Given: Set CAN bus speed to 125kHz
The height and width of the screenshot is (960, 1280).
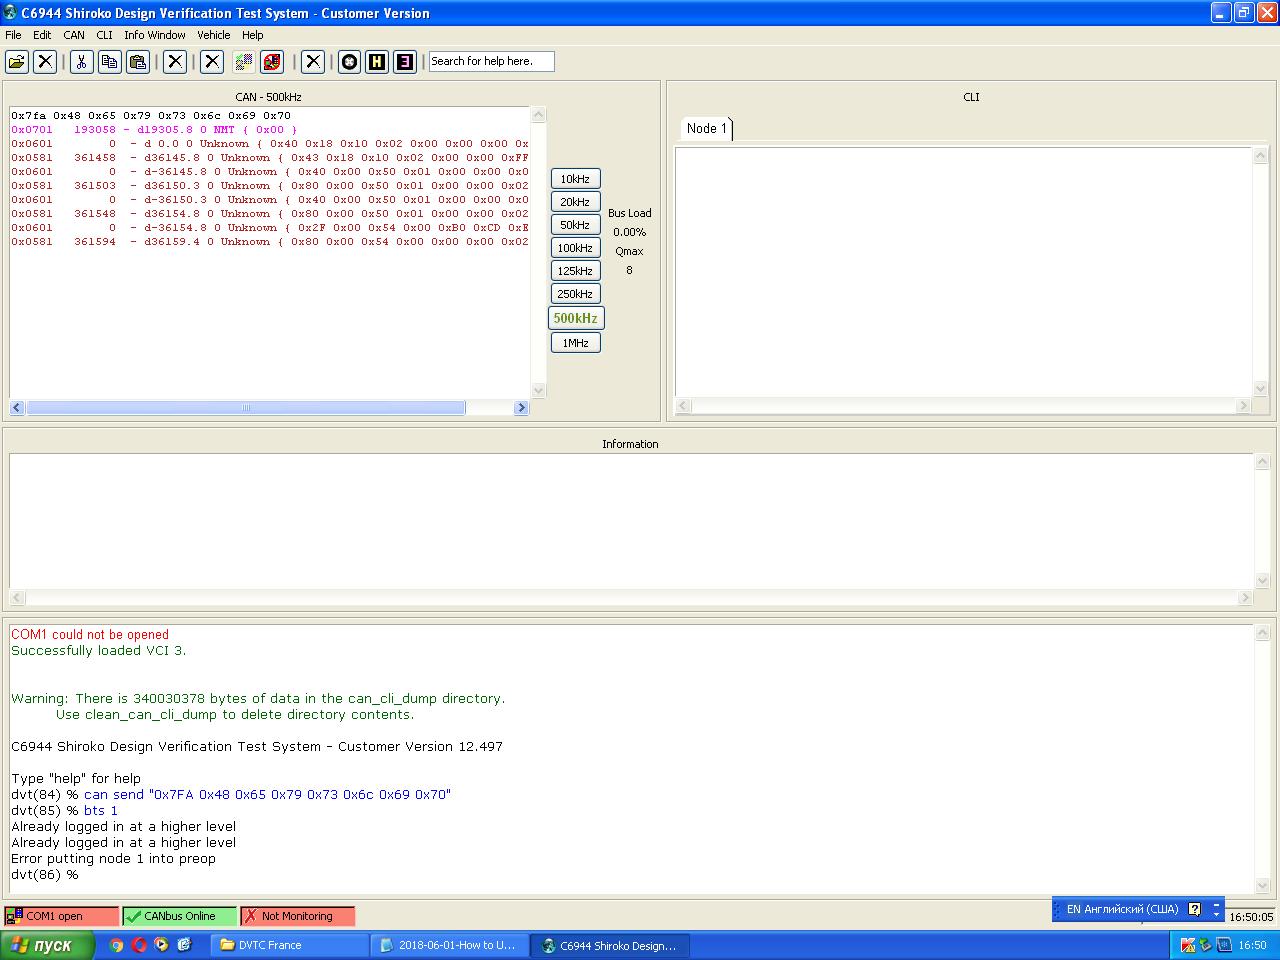Looking at the screenshot, I should pos(575,271).
